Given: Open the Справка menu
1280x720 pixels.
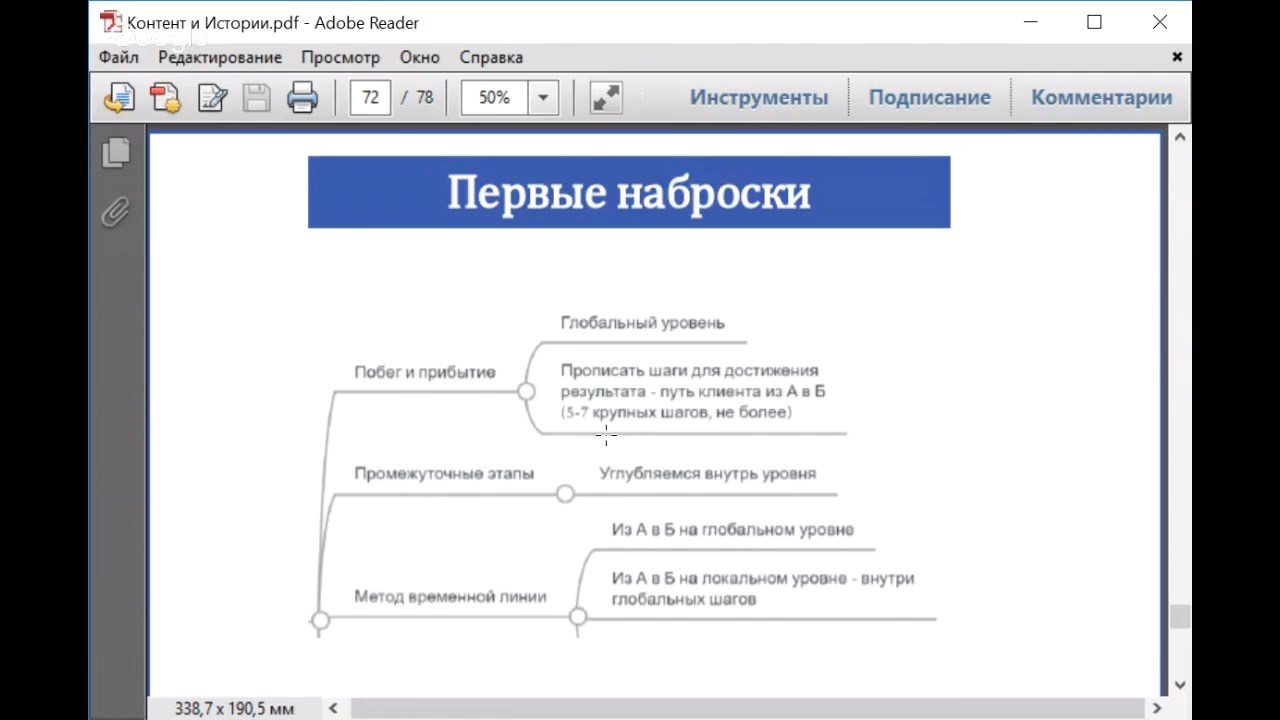Looking at the screenshot, I should (x=491, y=57).
